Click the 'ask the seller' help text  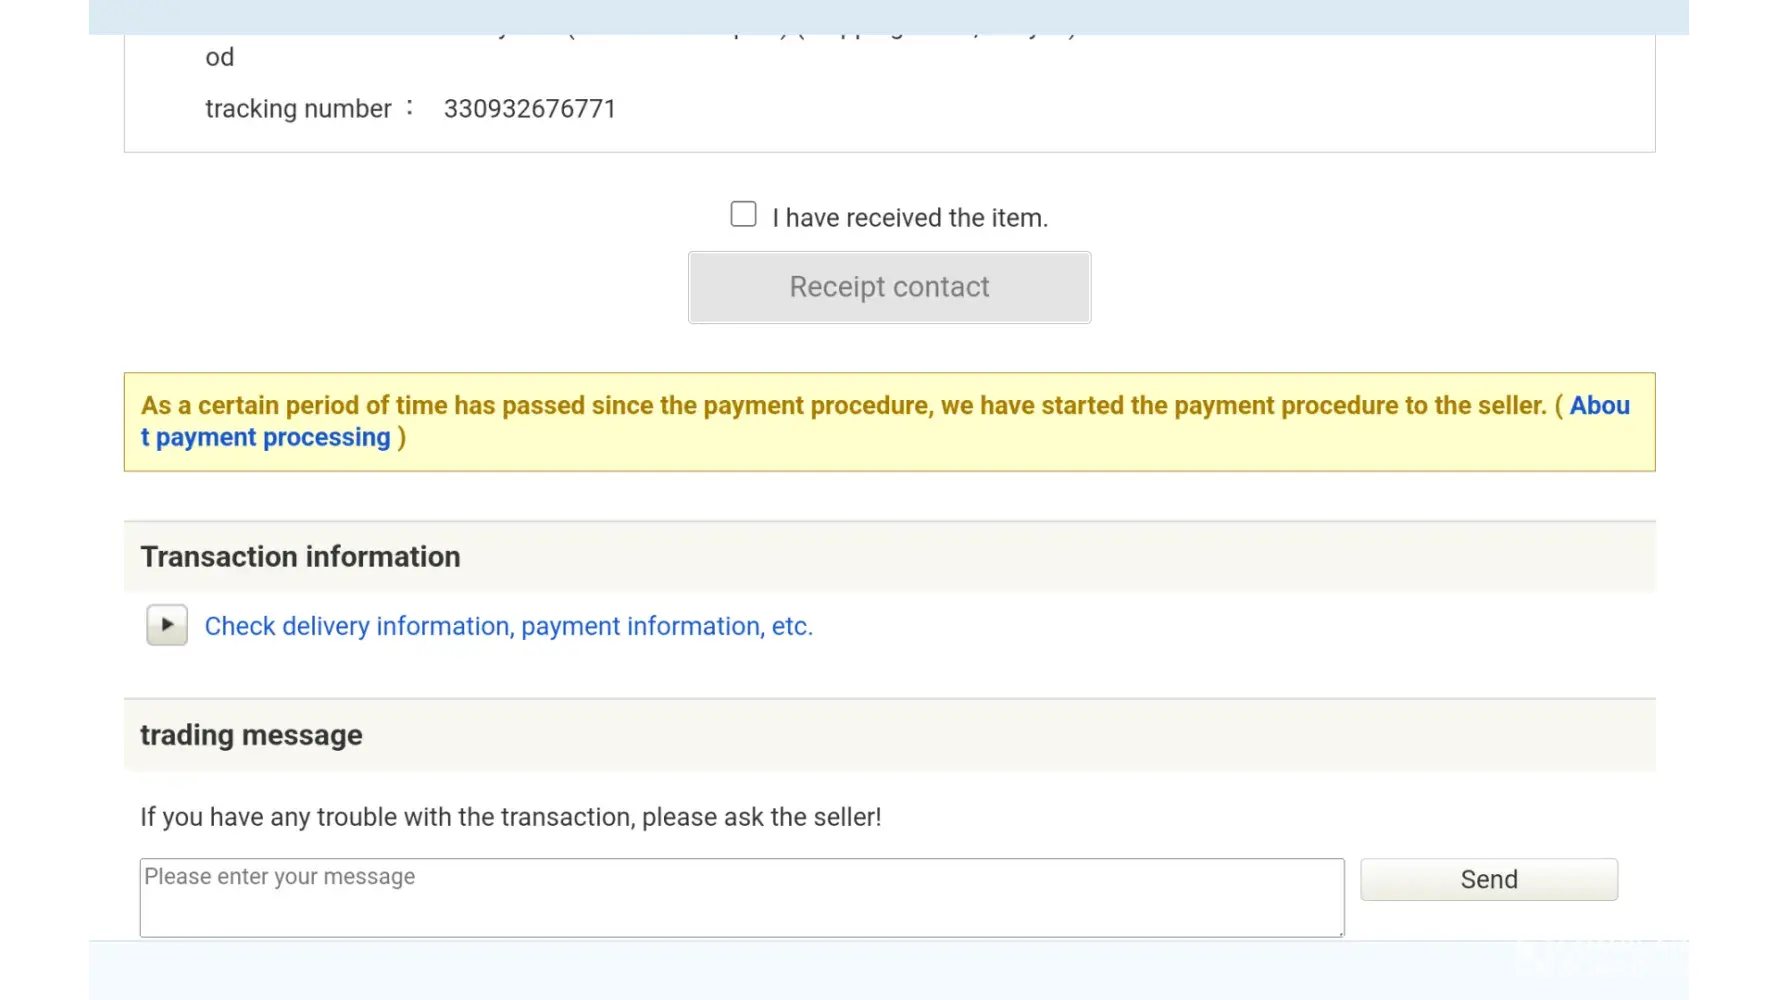(x=510, y=817)
